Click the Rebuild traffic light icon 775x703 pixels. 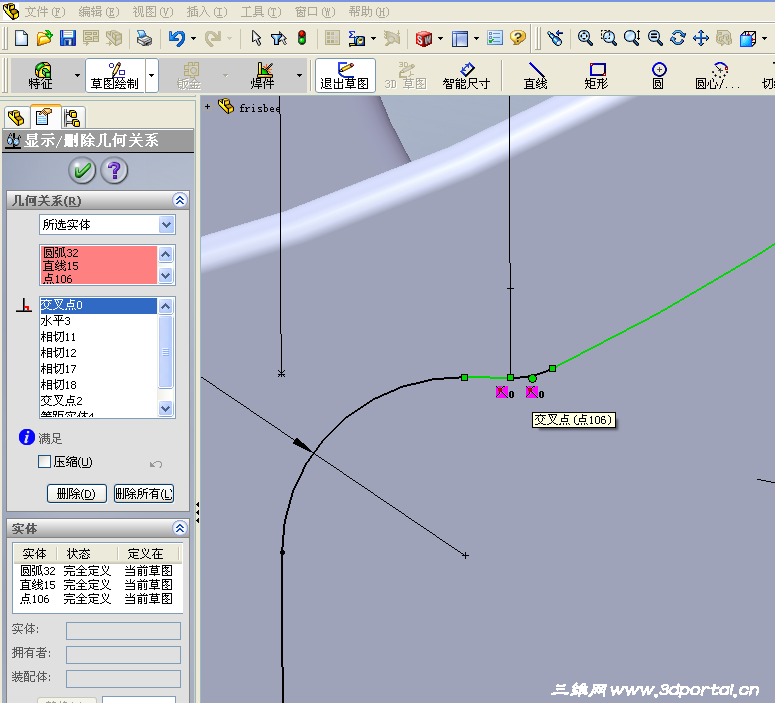click(301, 38)
